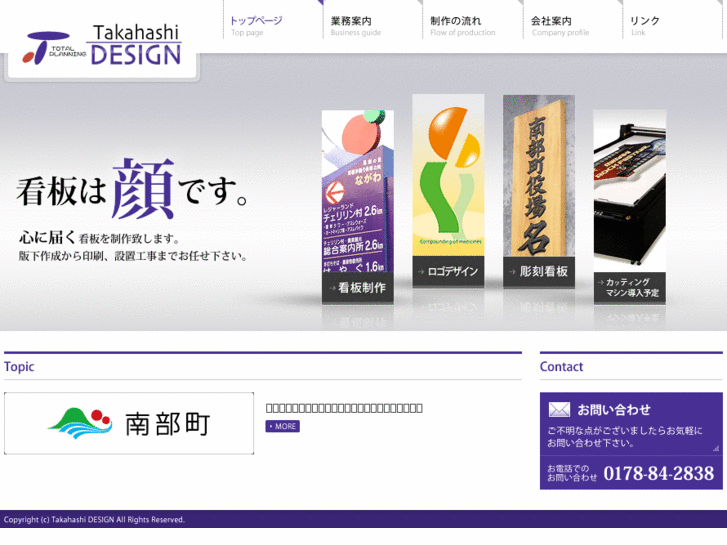Click the envelope mail icon

[x=559, y=410]
